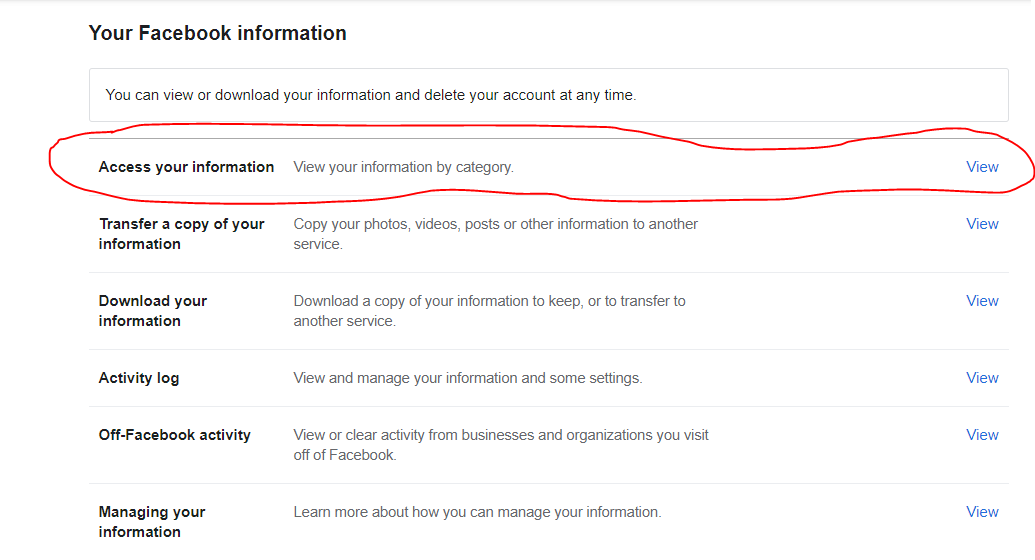1035x560 pixels.
Task: Click the 'You can view or download' notice
Action: click(x=549, y=95)
